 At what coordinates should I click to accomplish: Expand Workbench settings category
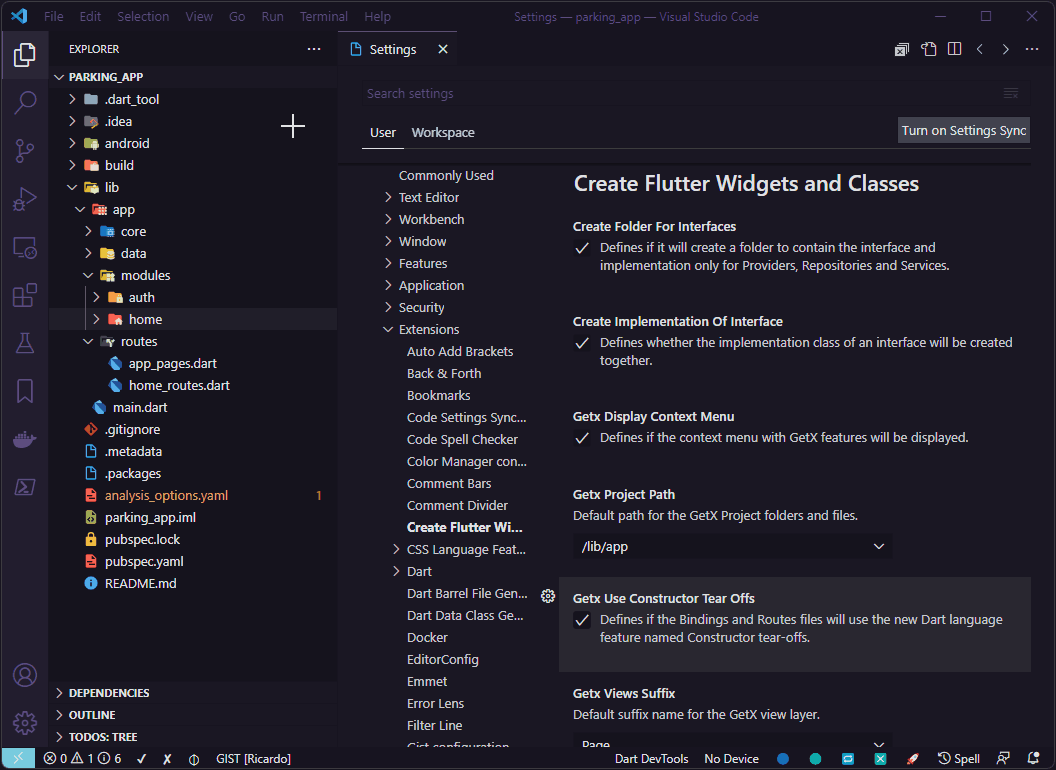pyautogui.click(x=388, y=219)
